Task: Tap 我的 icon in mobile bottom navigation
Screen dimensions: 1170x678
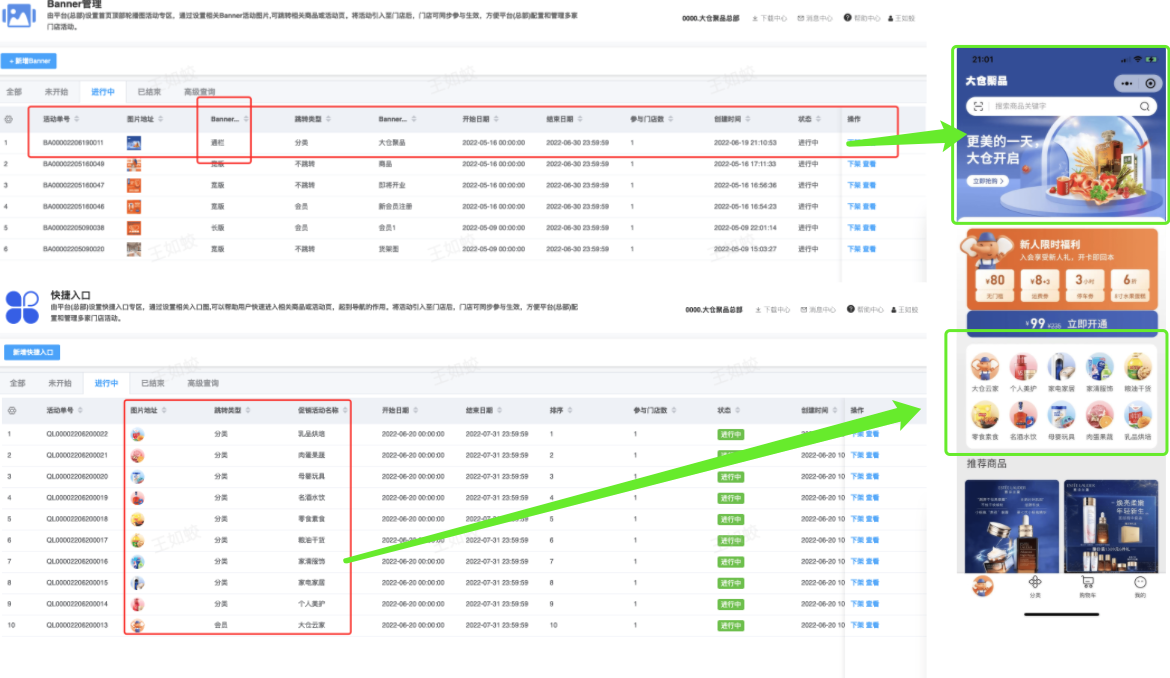Action: coord(1139,584)
